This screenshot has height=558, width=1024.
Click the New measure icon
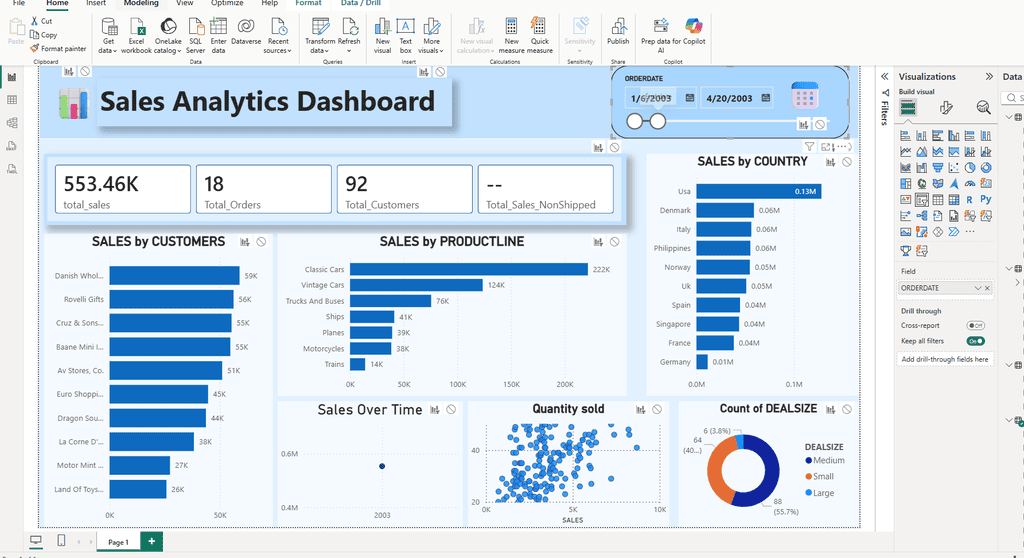(x=511, y=35)
